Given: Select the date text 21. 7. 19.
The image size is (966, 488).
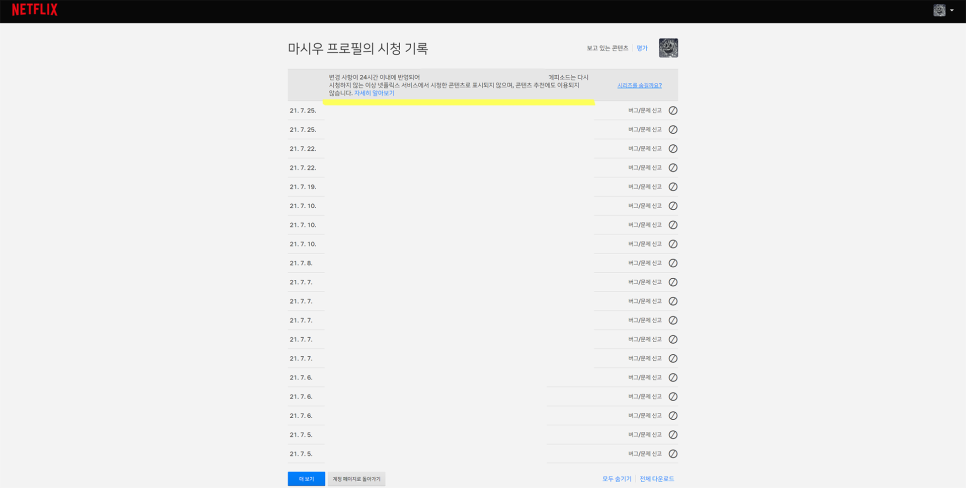Looking at the screenshot, I should 302,187.
